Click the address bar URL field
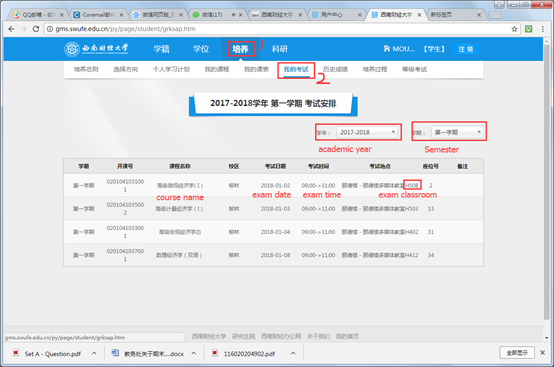 (277, 29)
